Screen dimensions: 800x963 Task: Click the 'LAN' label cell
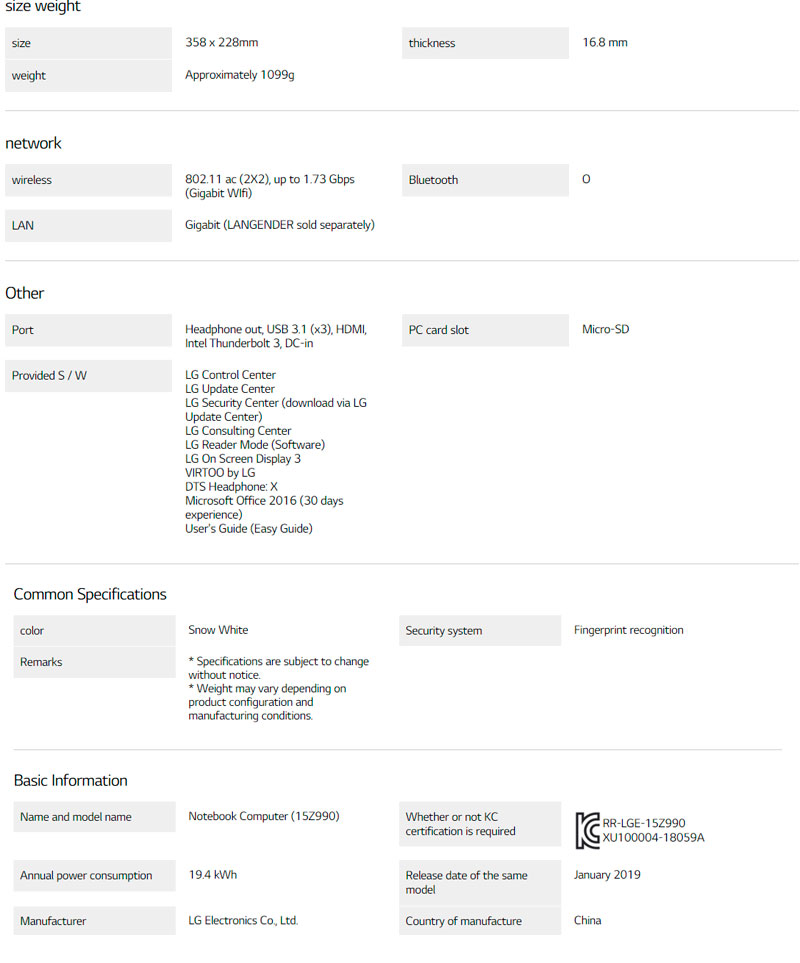88,226
